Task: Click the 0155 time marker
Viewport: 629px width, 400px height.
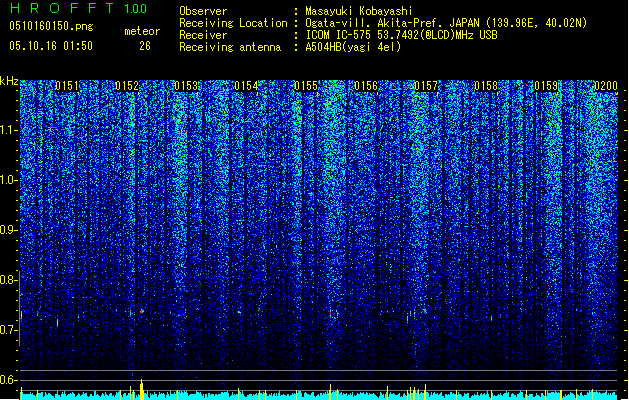Action: [306, 86]
